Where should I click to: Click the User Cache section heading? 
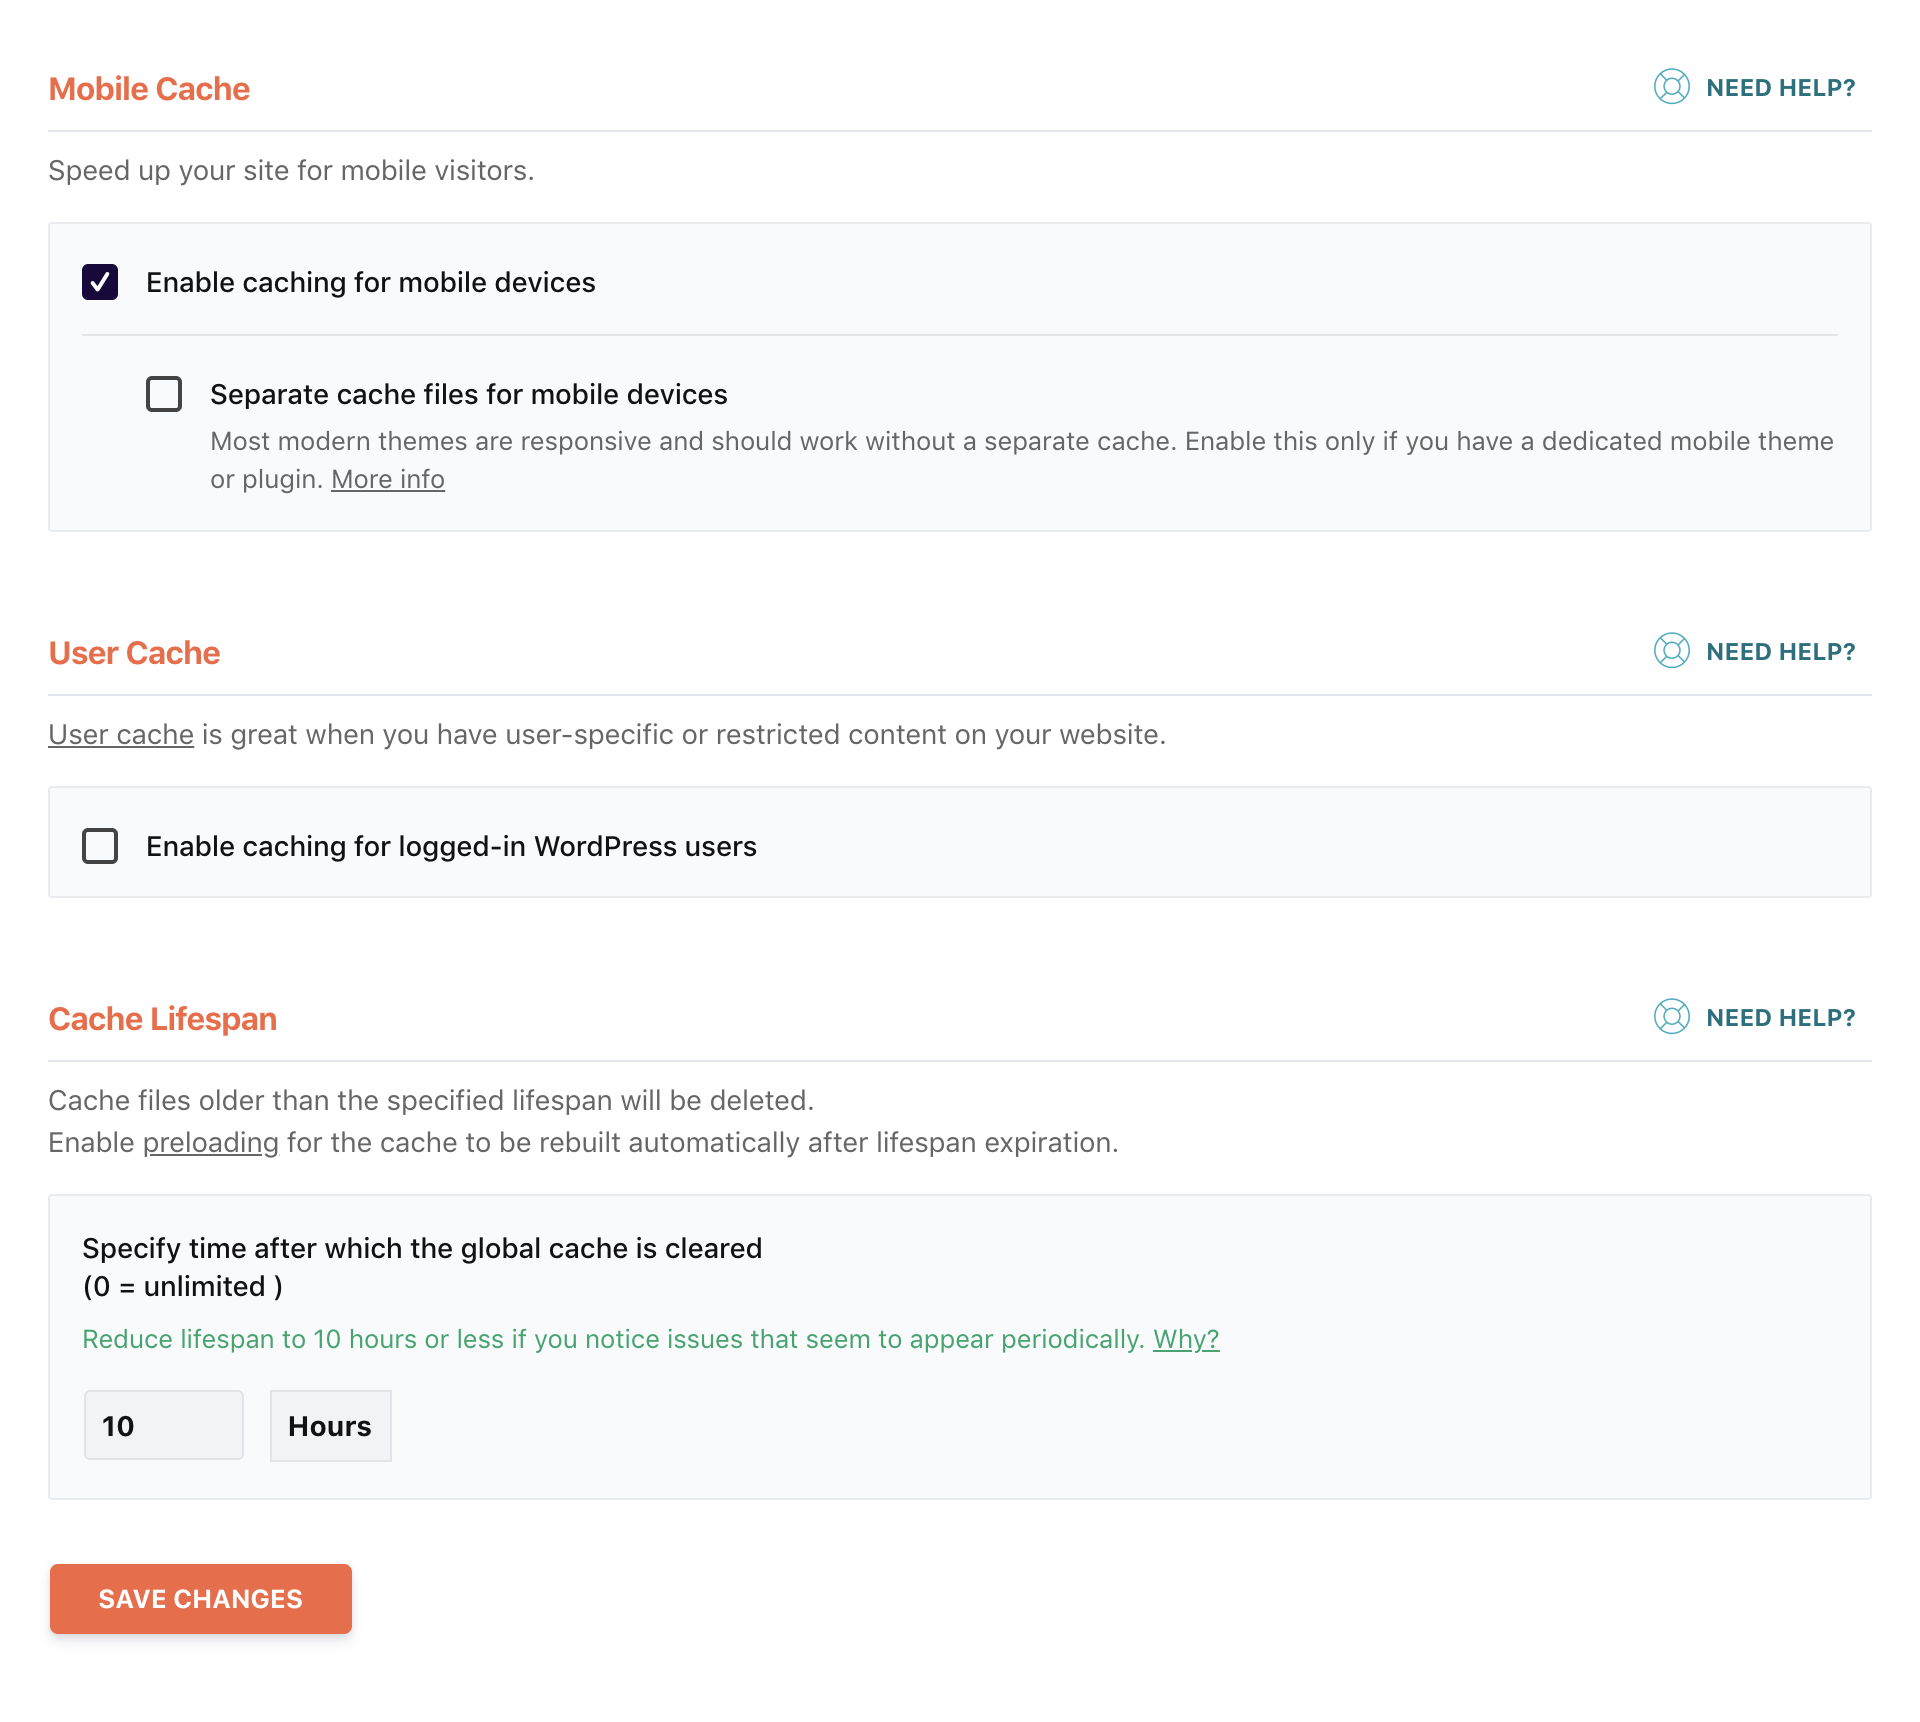click(134, 653)
